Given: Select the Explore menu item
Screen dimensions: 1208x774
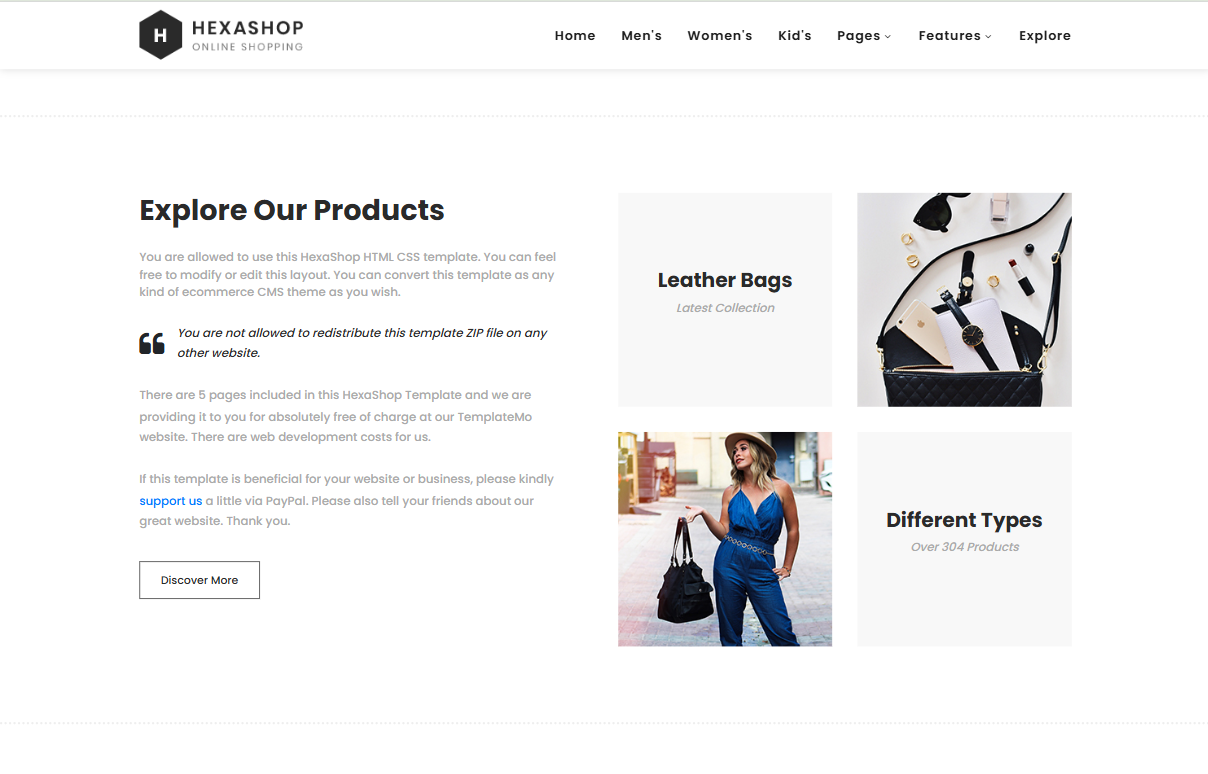Looking at the screenshot, I should [x=1045, y=36].
